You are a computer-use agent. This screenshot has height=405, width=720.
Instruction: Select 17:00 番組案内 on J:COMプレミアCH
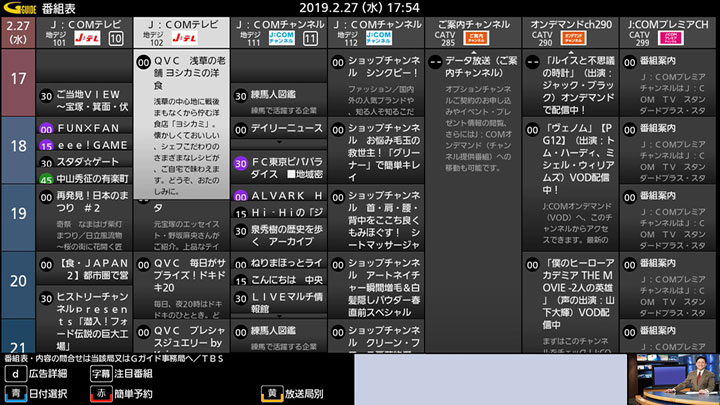point(669,83)
